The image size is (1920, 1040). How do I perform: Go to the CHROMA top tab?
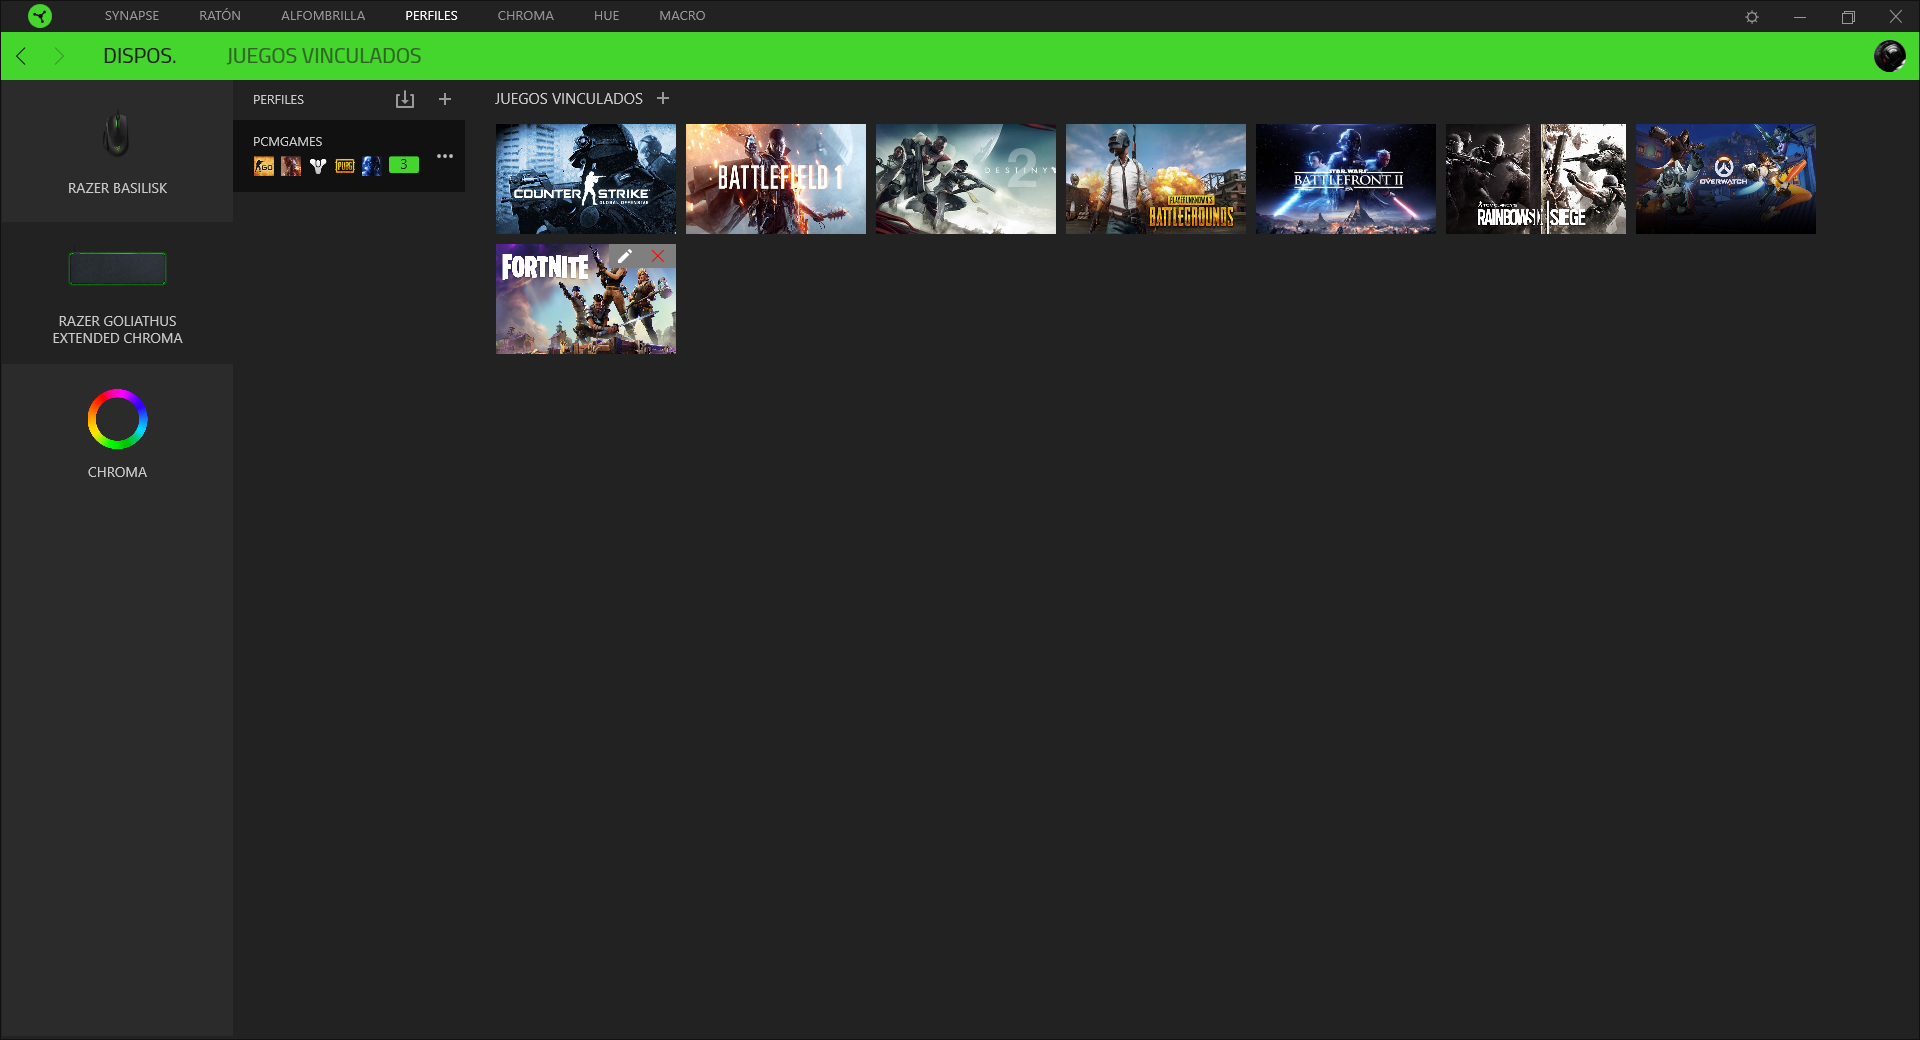coord(526,16)
